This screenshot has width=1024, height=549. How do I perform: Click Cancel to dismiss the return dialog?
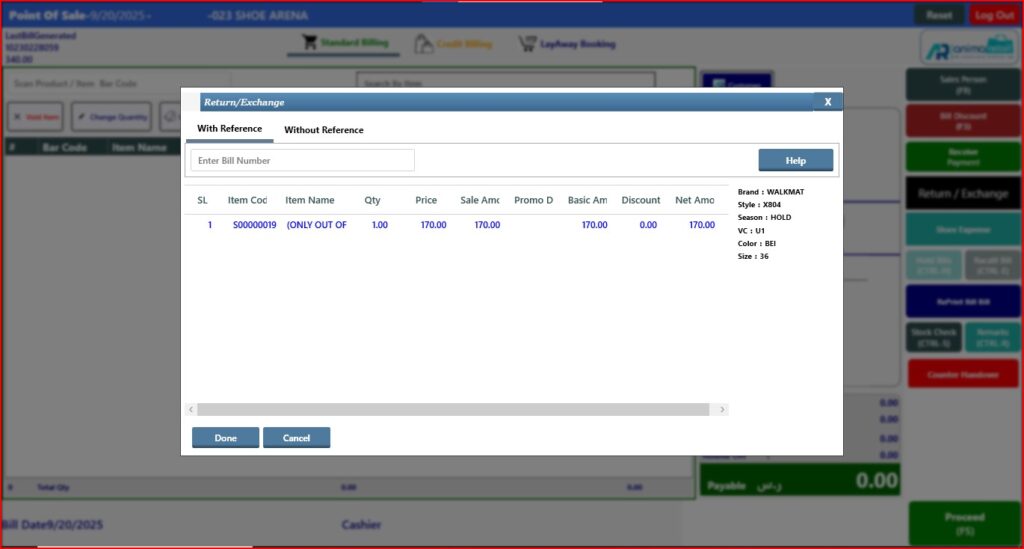[296, 438]
